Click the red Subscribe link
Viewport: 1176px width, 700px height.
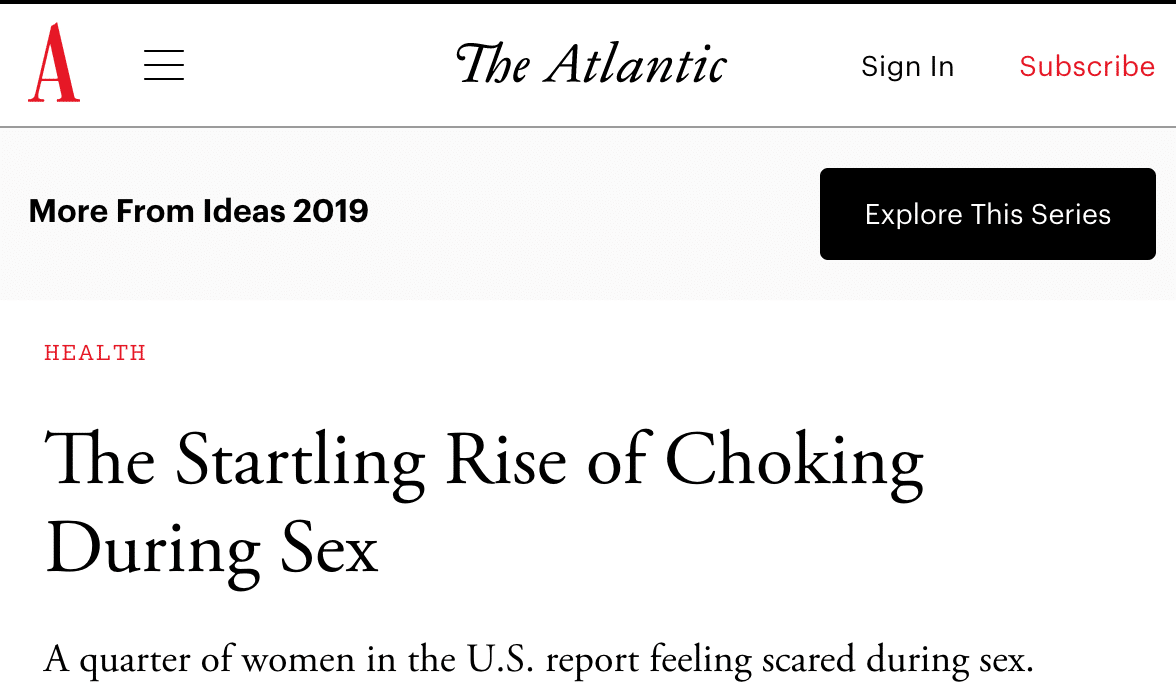pyautogui.click(x=1086, y=66)
